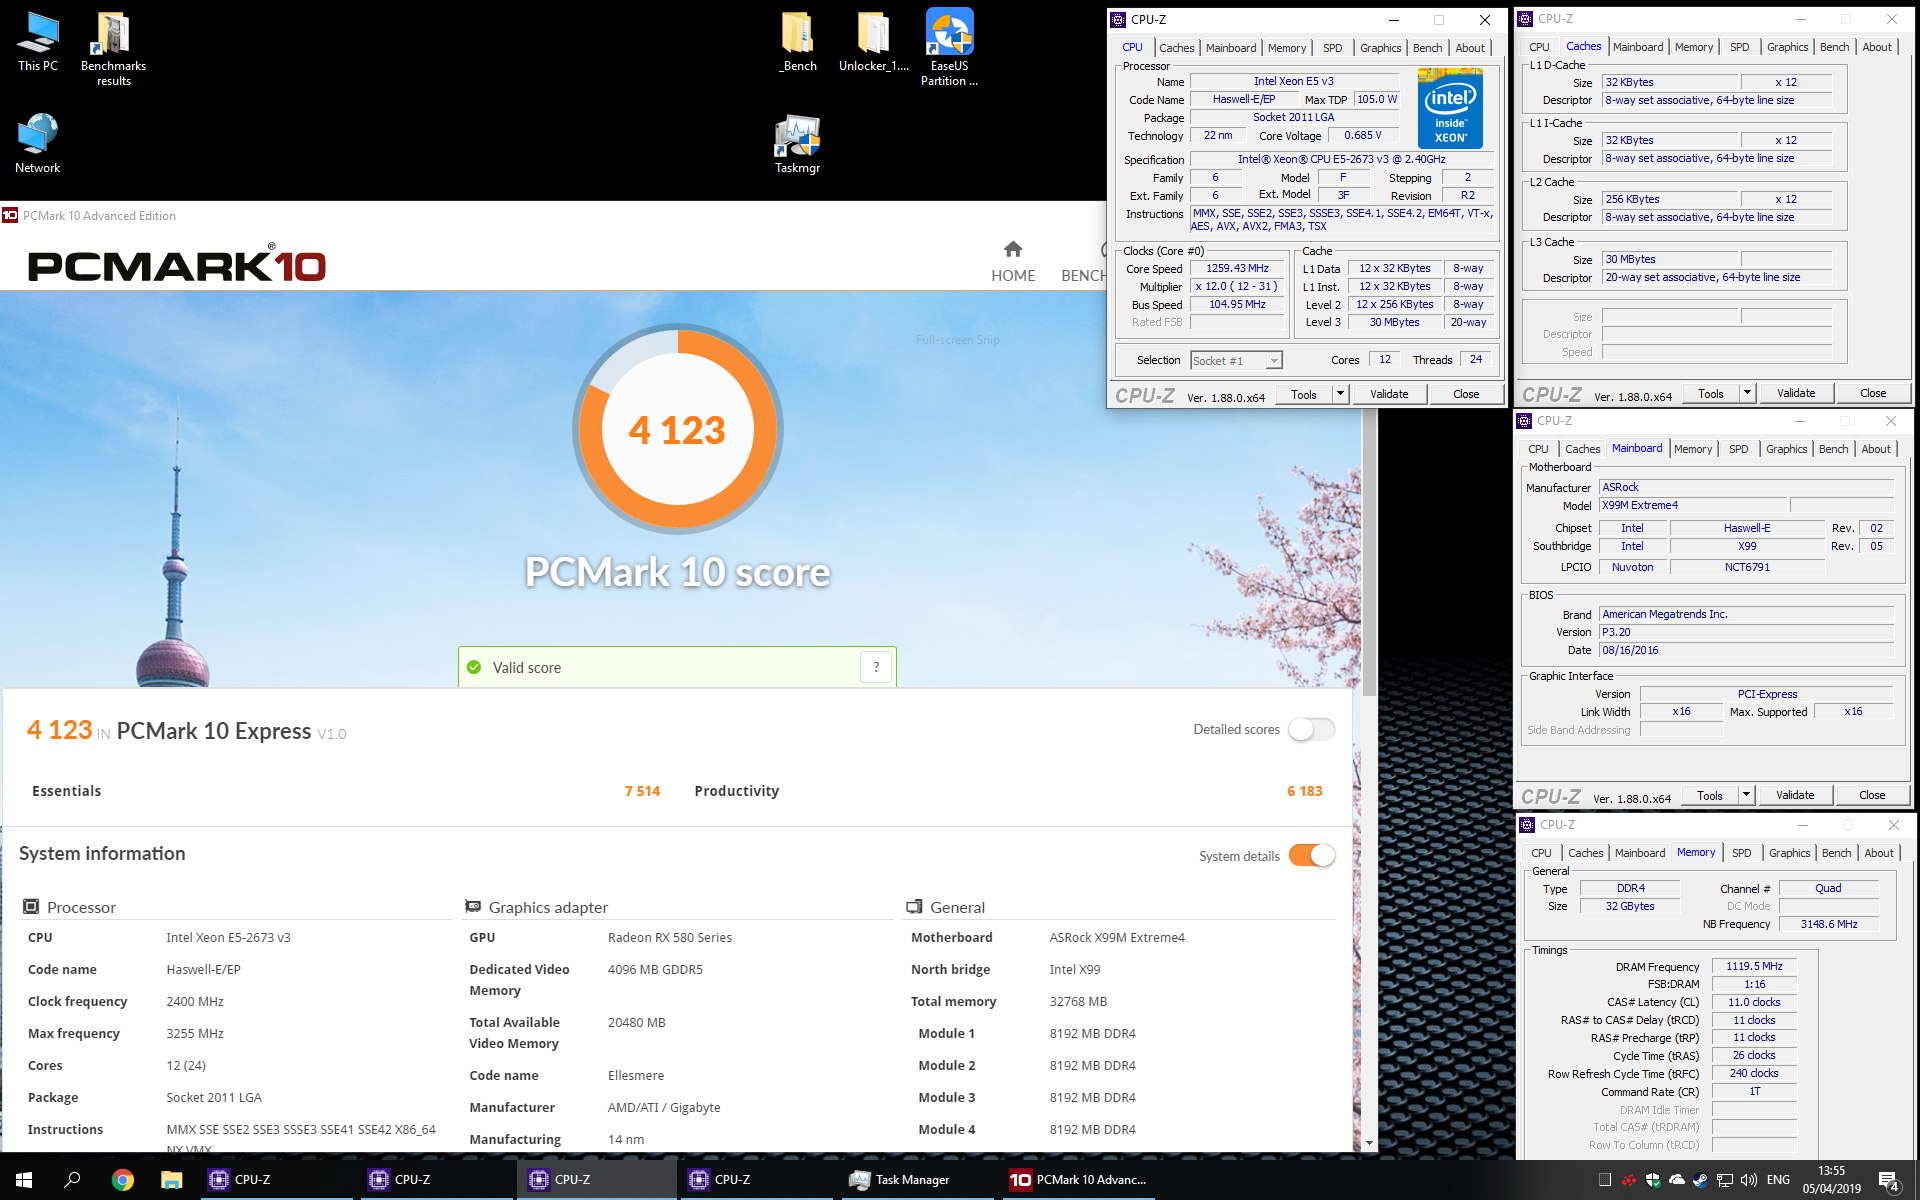Open the Windows Start menu
The height and width of the screenshot is (1200, 1920).
pyautogui.click(x=24, y=1180)
